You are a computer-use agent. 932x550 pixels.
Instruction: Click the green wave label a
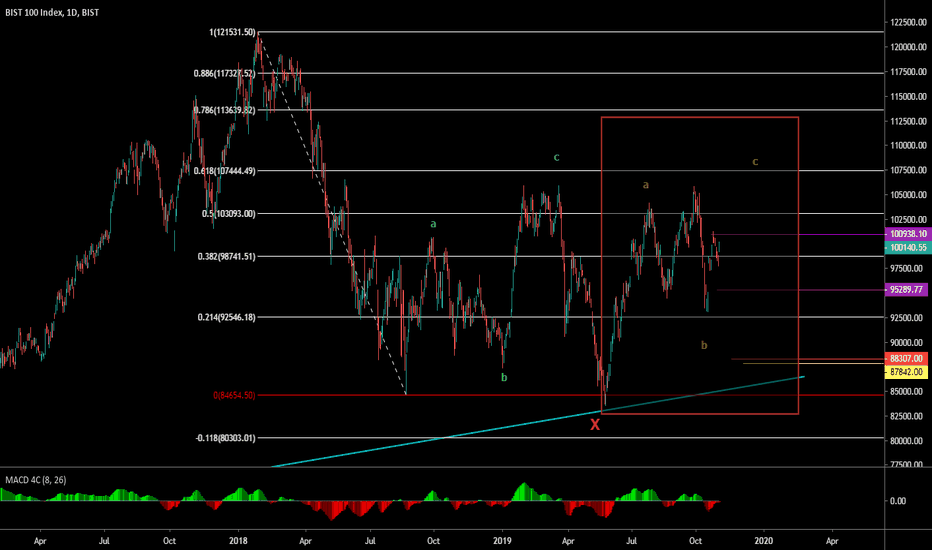[x=433, y=224]
